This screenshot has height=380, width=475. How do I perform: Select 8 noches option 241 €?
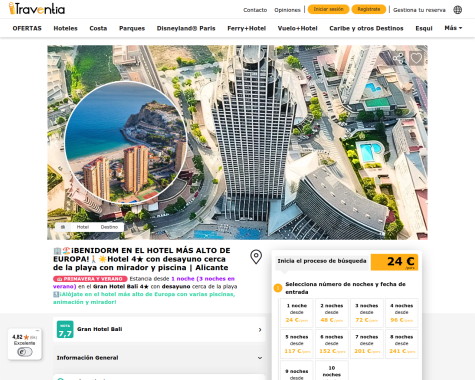coord(401,344)
